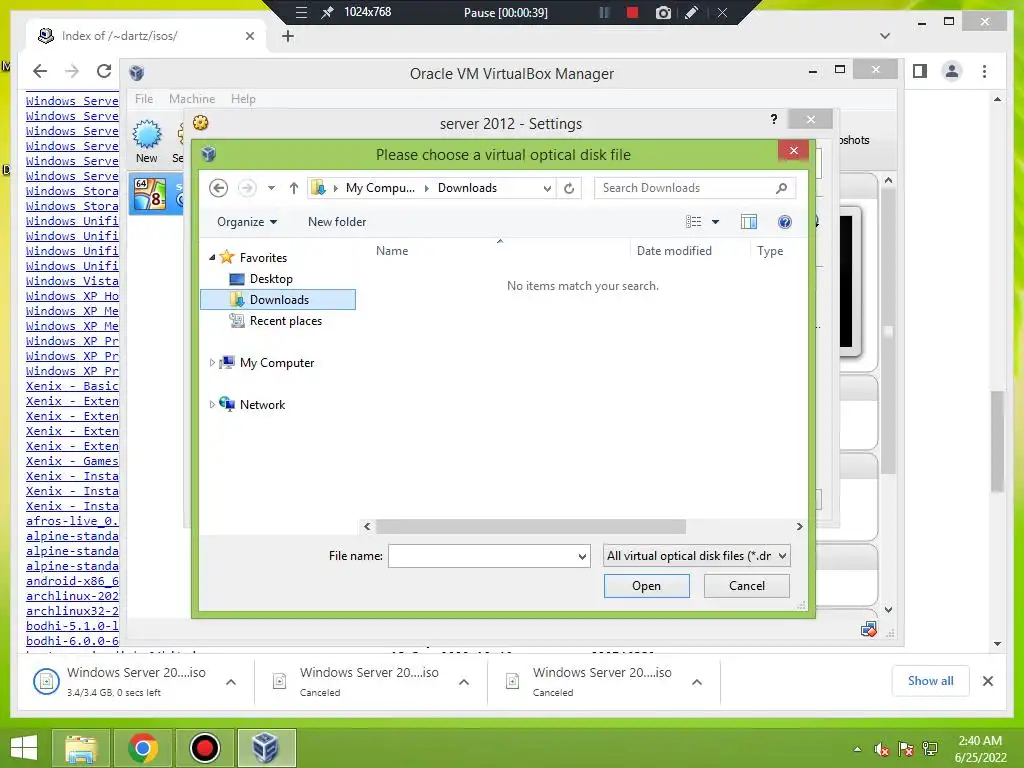Image resolution: width=1024 pixels, height=768 pixels.
Task: Cancel the file chooser dialog
Action: tap(746, 586)
